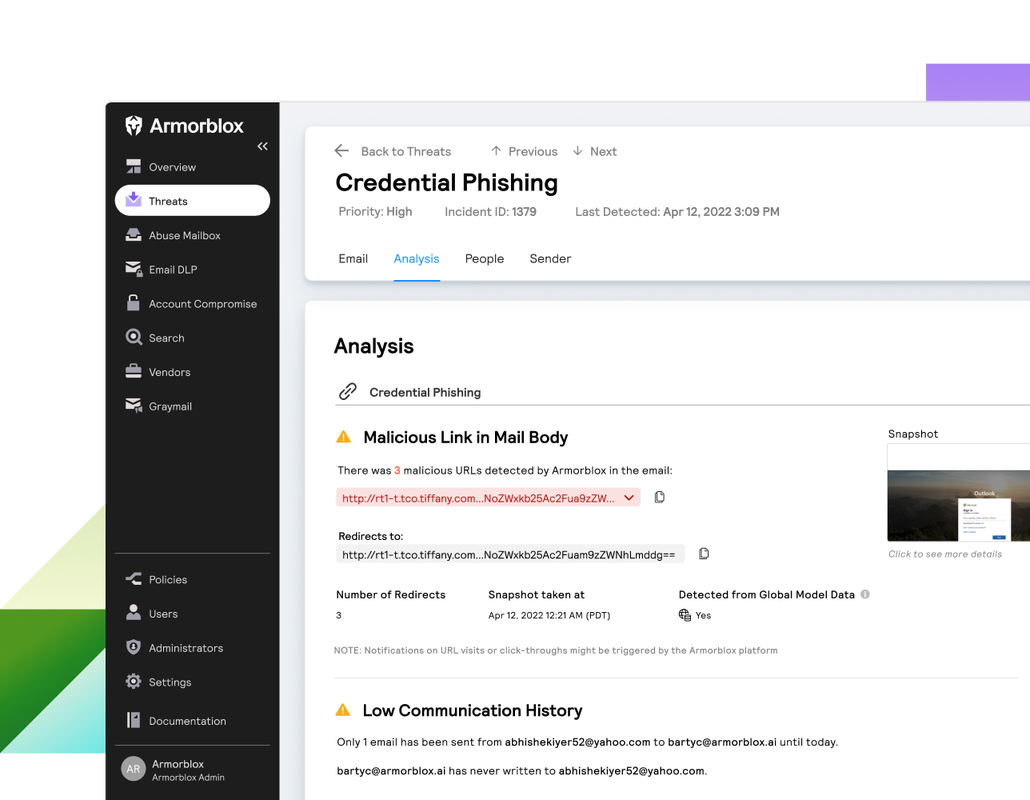Open Settings from the sidebar label

(x=170, y=682)
